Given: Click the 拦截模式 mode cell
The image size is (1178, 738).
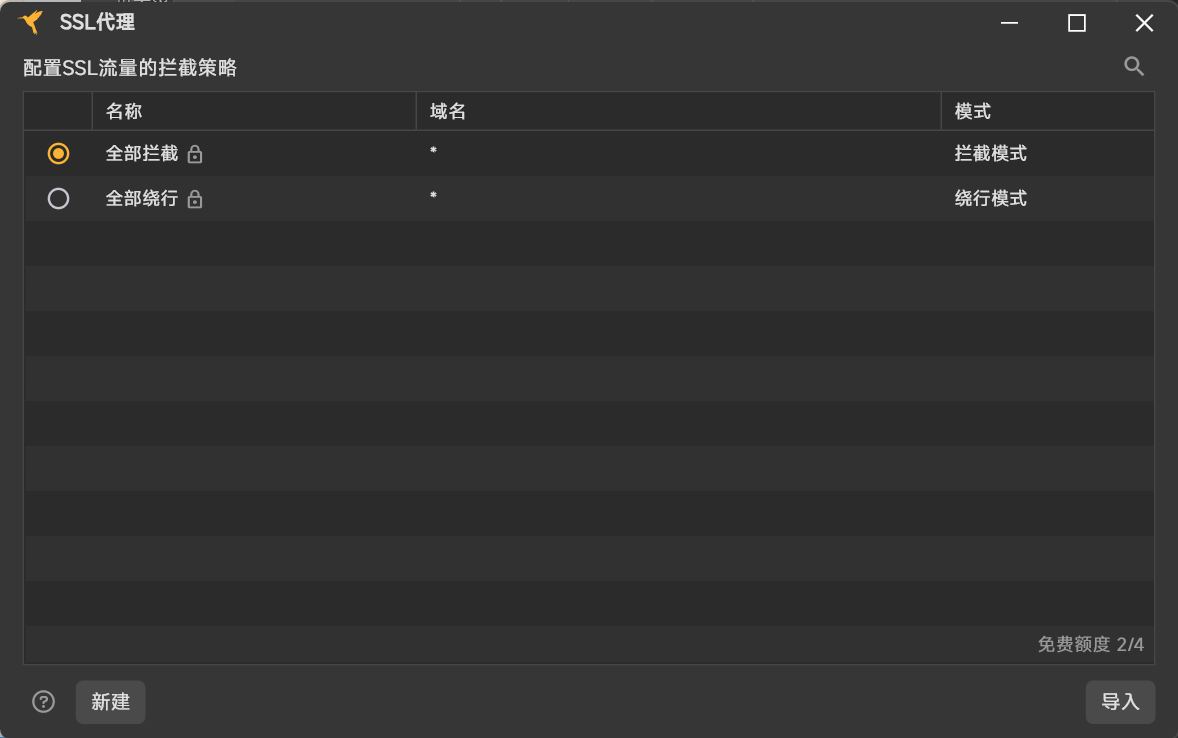Looking at the screenshot, I should click(x=991, y=154).
